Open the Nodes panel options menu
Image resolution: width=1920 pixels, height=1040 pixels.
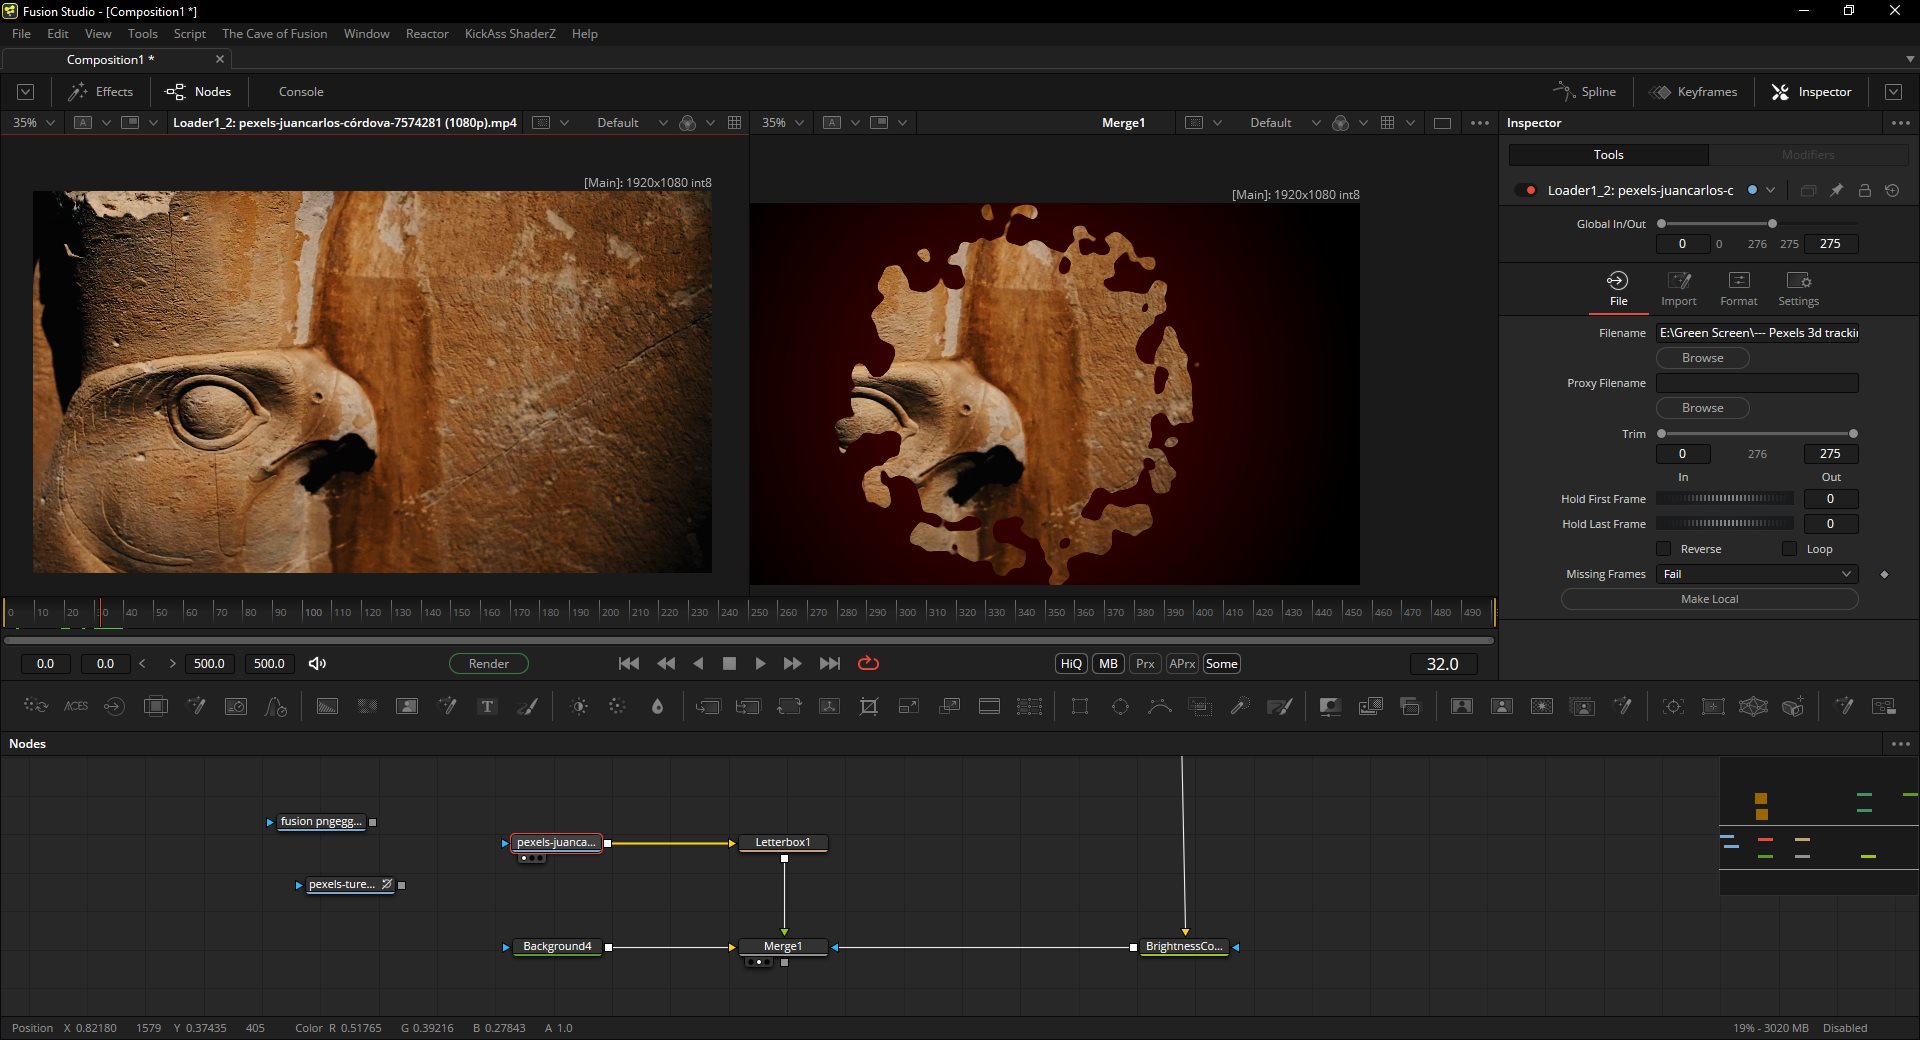click(1900, 744)
